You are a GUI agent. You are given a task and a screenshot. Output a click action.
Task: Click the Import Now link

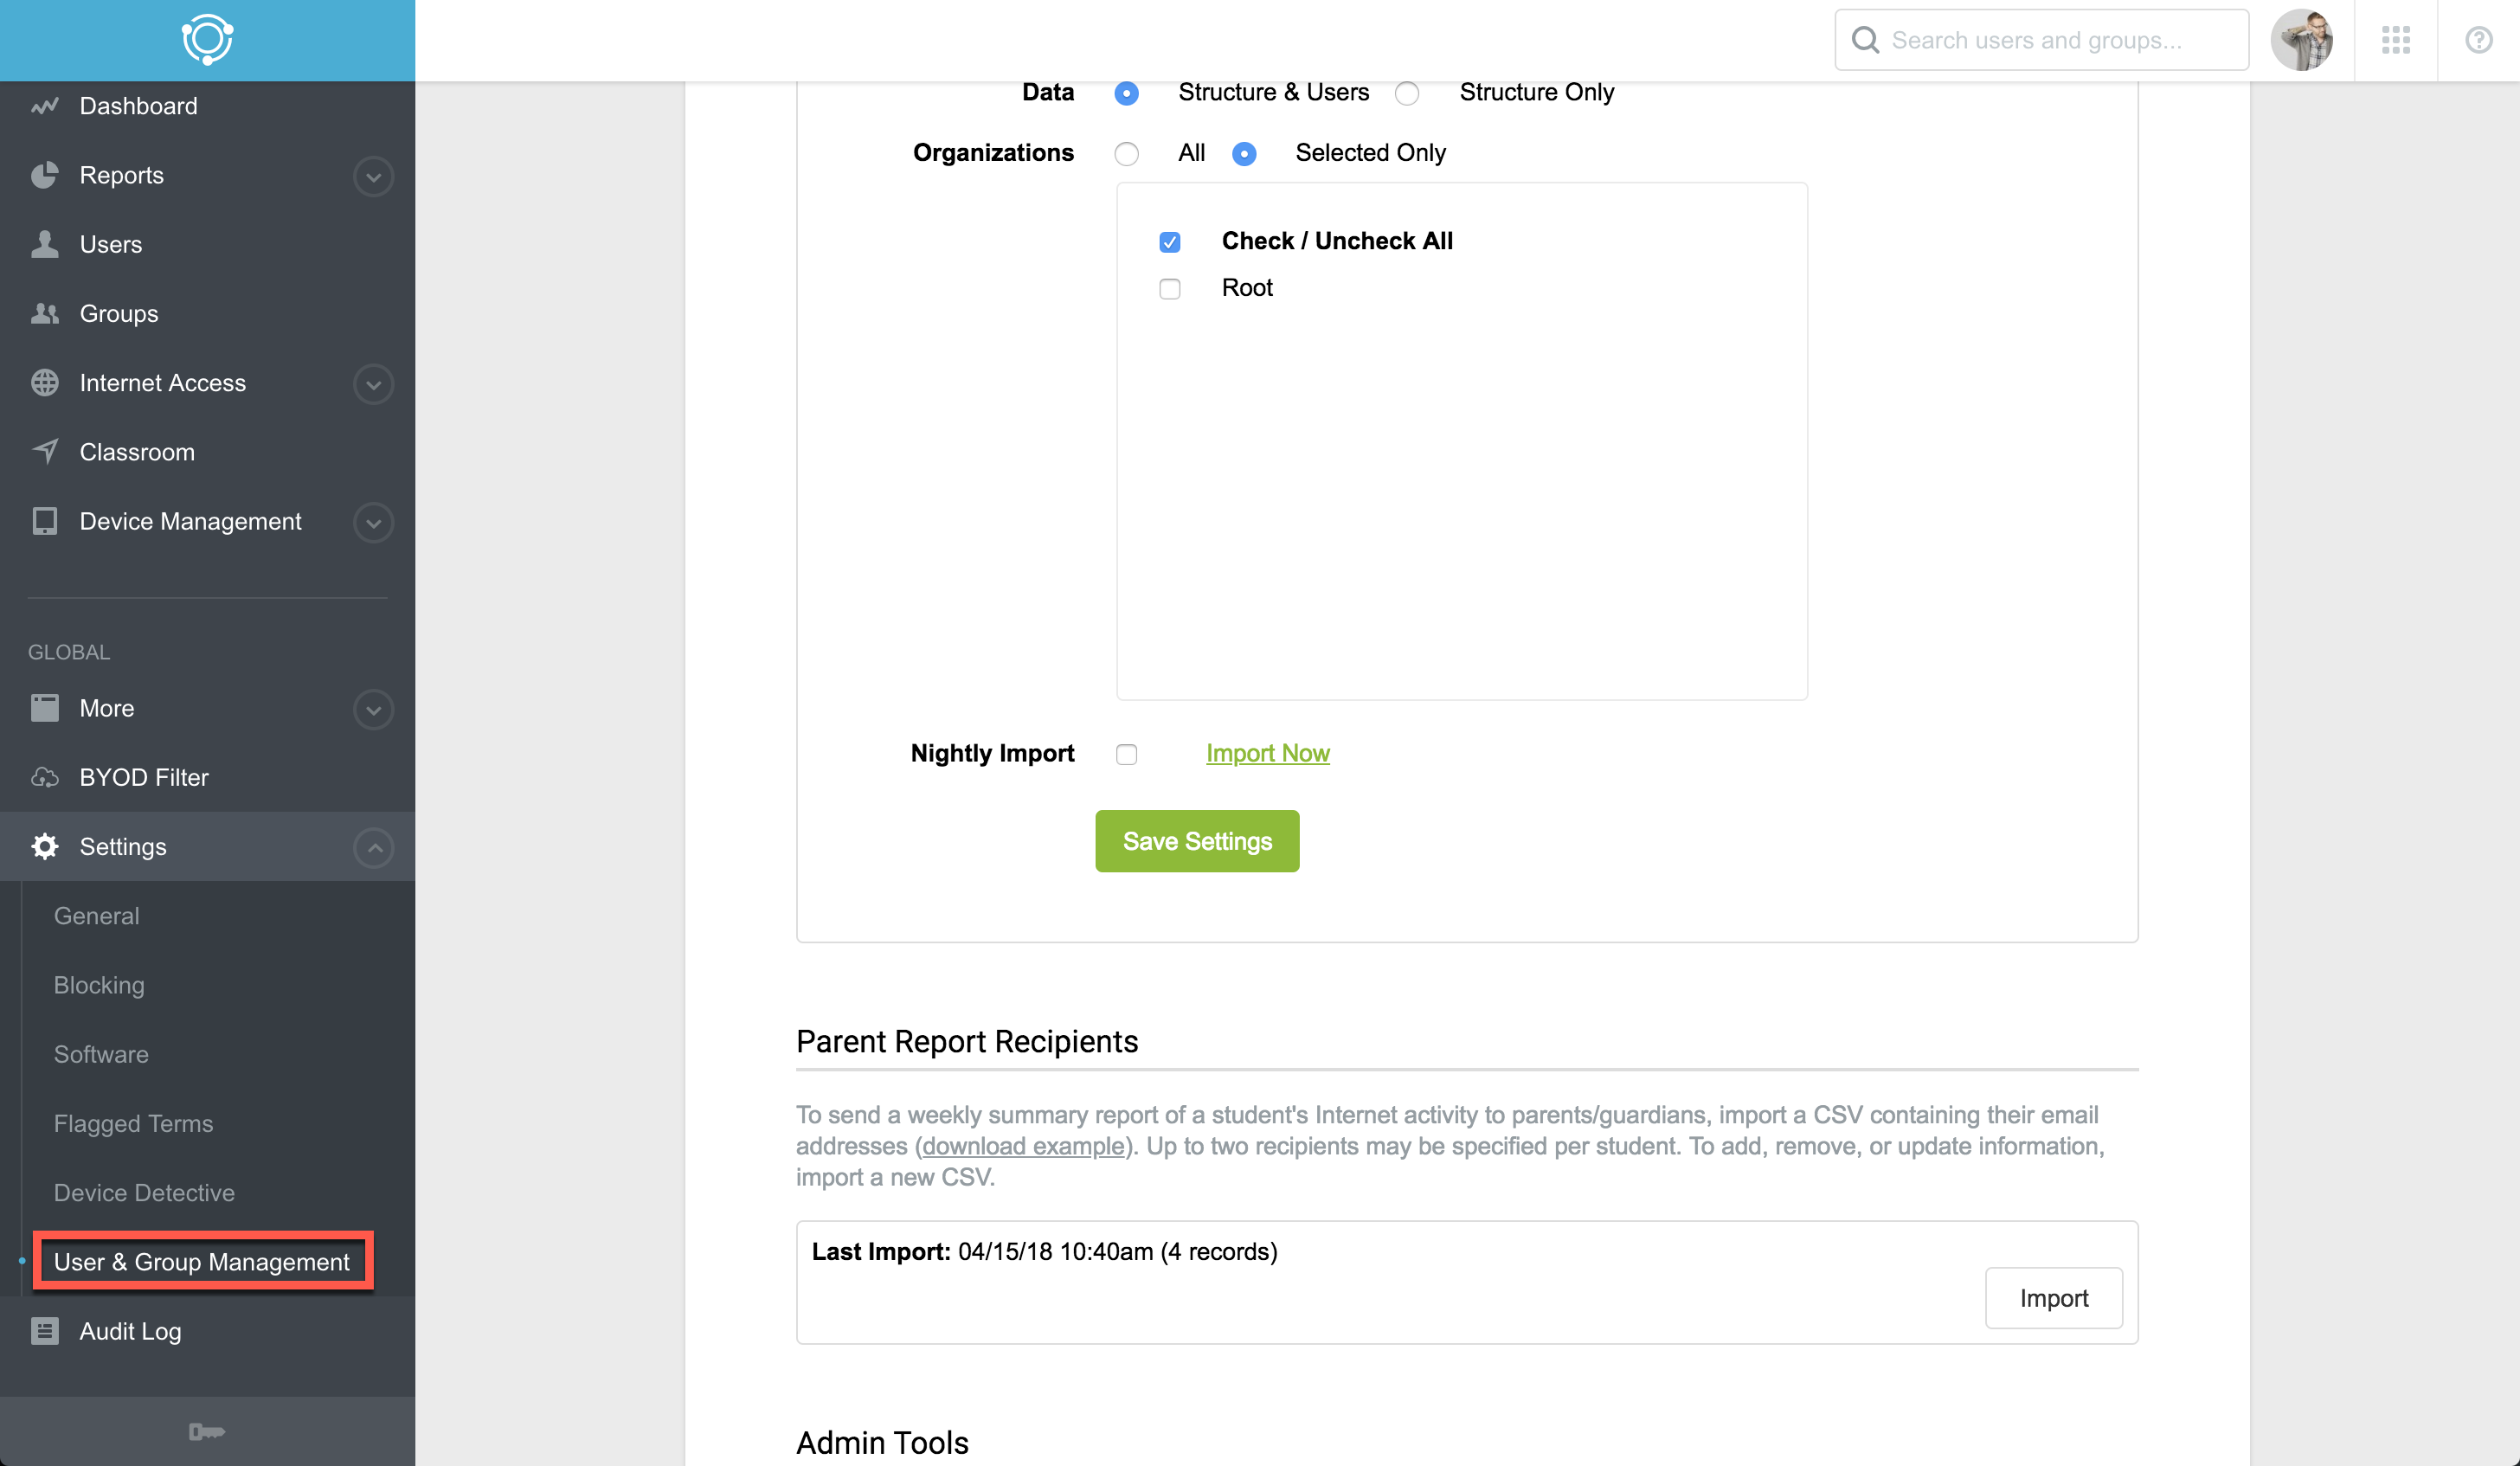[1267, 753]
